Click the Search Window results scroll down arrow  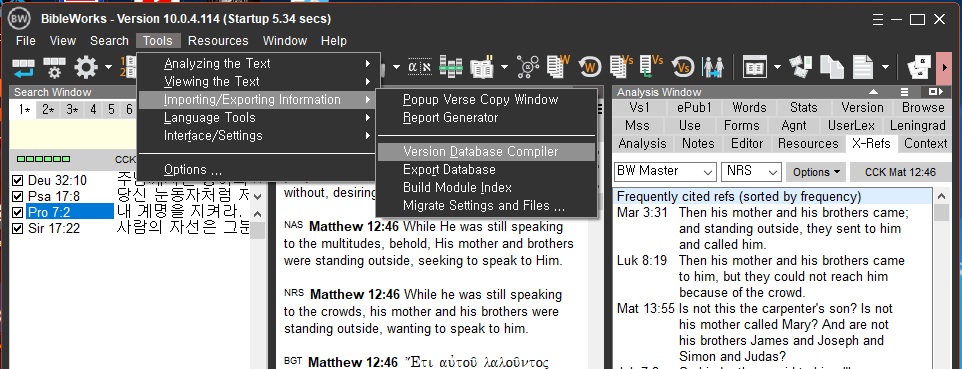[x=258, y=198]
